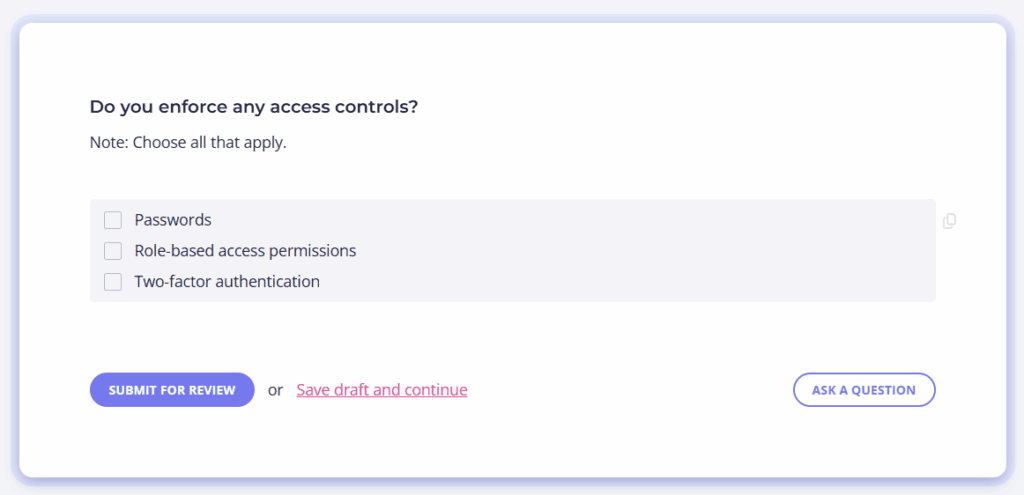Enable the Role-based access permissions checkbox

pos(113,251)
